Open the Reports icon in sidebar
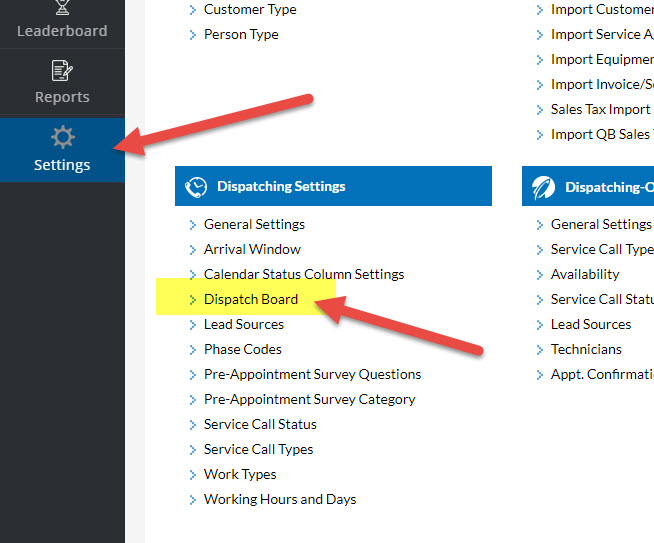The image size is (654, 543). 62,71
